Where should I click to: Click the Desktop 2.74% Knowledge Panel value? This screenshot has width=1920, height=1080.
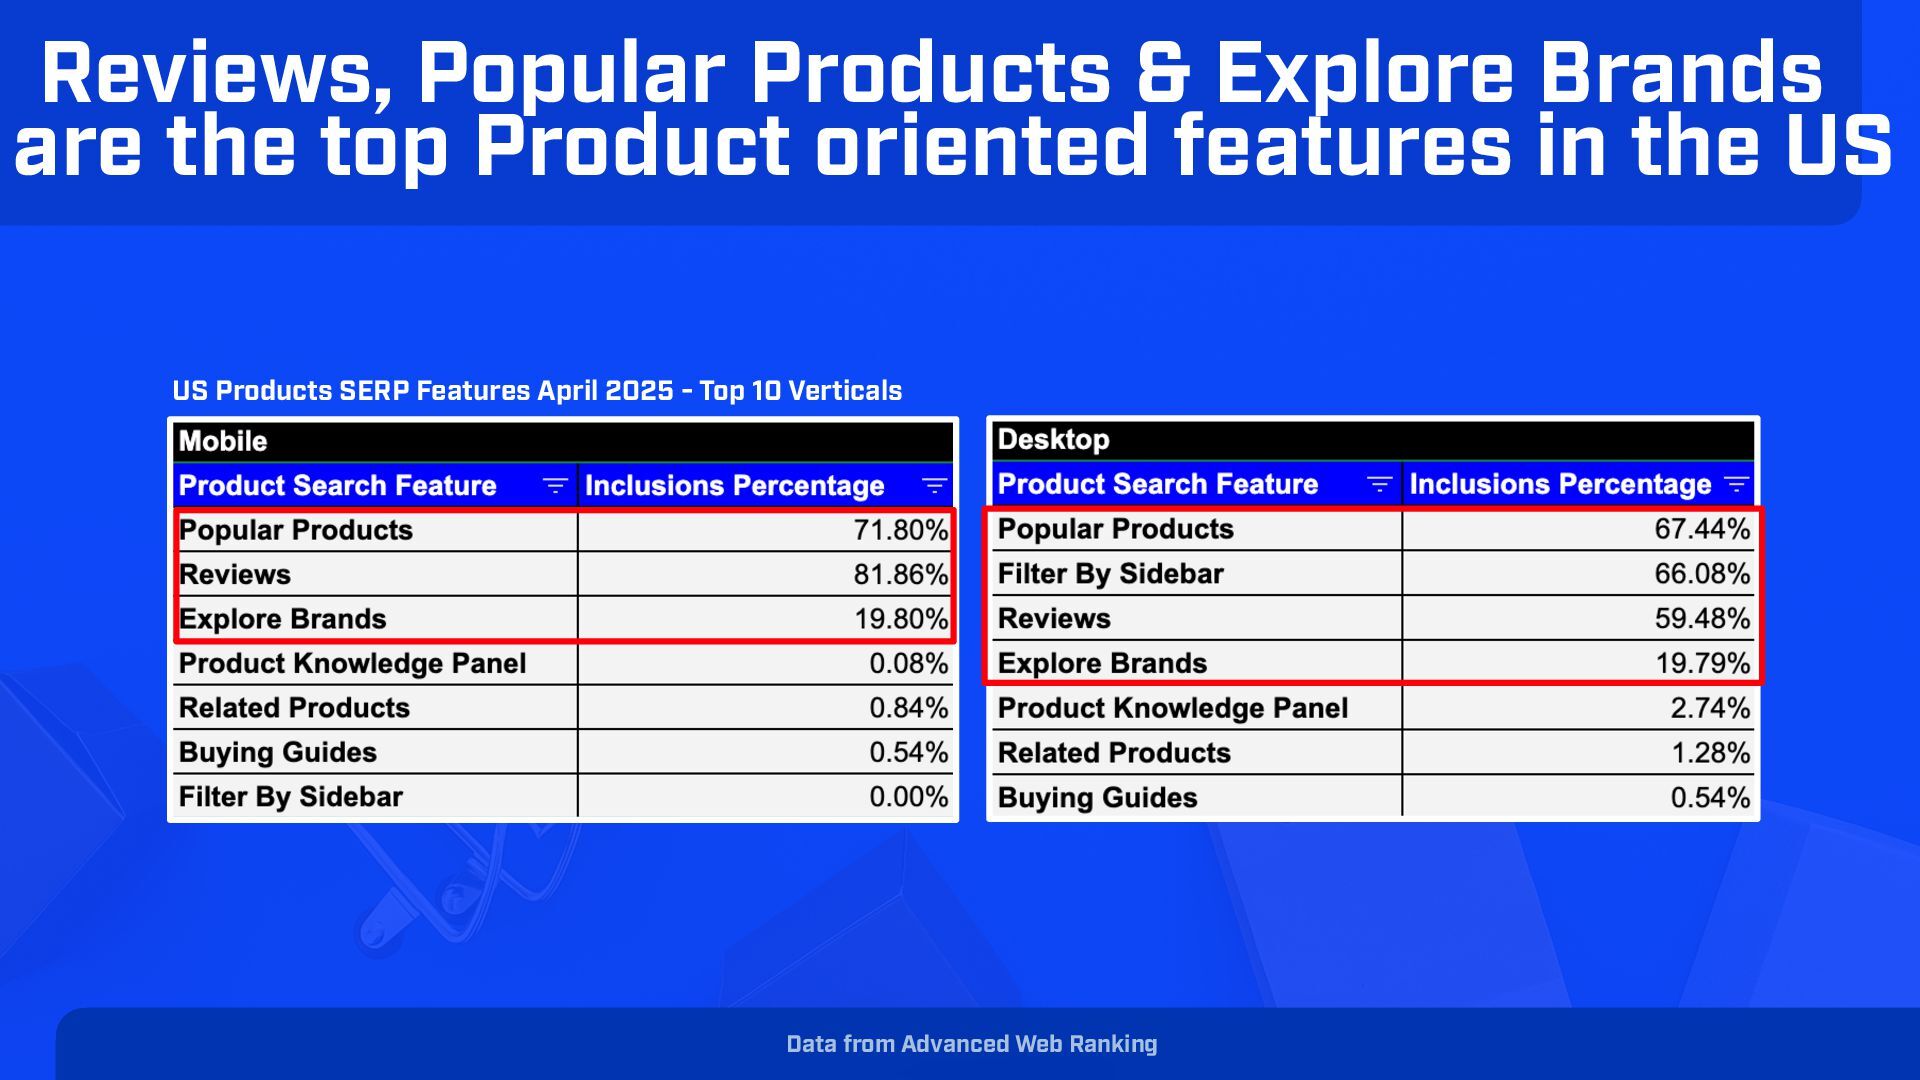point(1709,709)
